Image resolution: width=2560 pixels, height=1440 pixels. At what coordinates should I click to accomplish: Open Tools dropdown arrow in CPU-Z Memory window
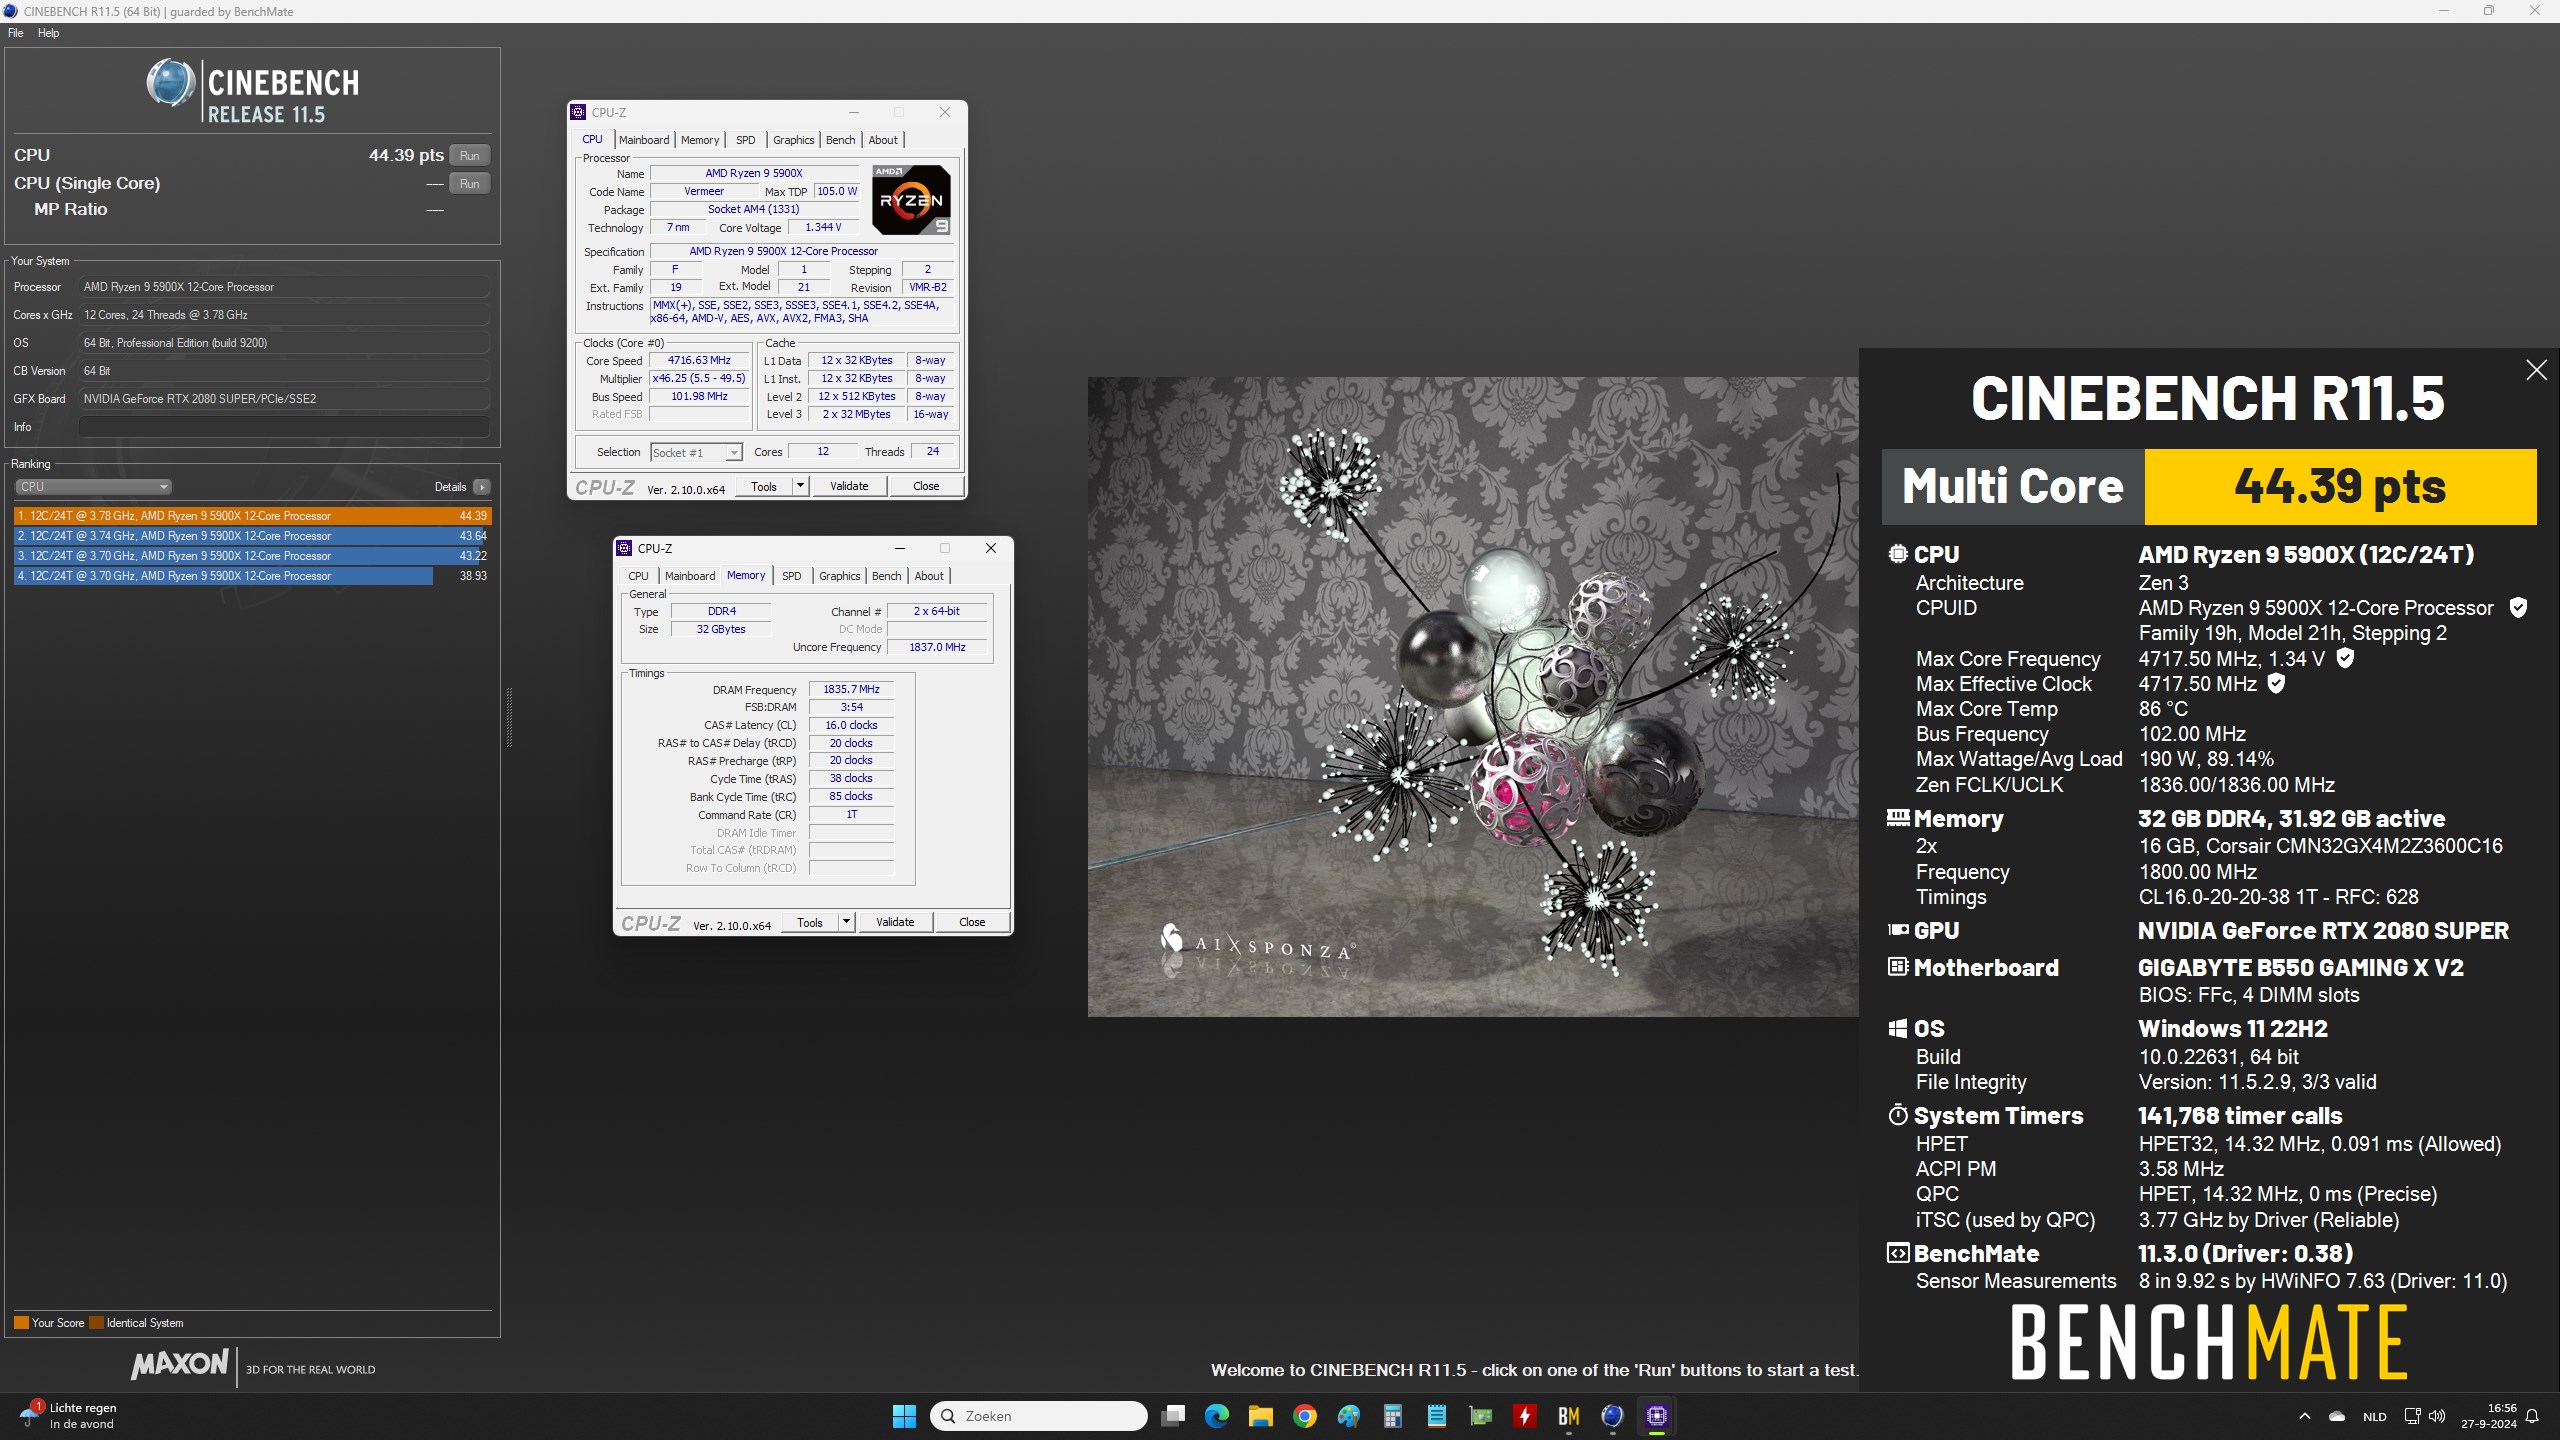846,922
